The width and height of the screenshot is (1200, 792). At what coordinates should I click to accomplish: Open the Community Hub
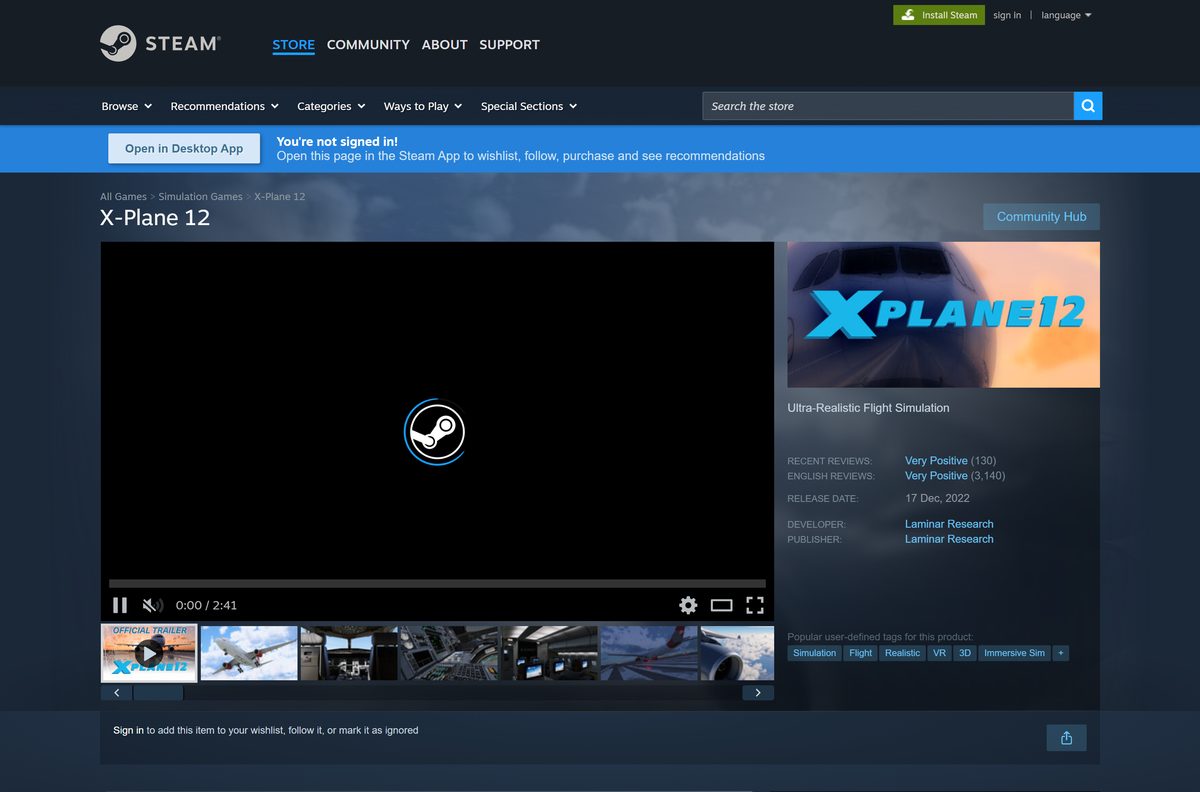click(1041, 217)
